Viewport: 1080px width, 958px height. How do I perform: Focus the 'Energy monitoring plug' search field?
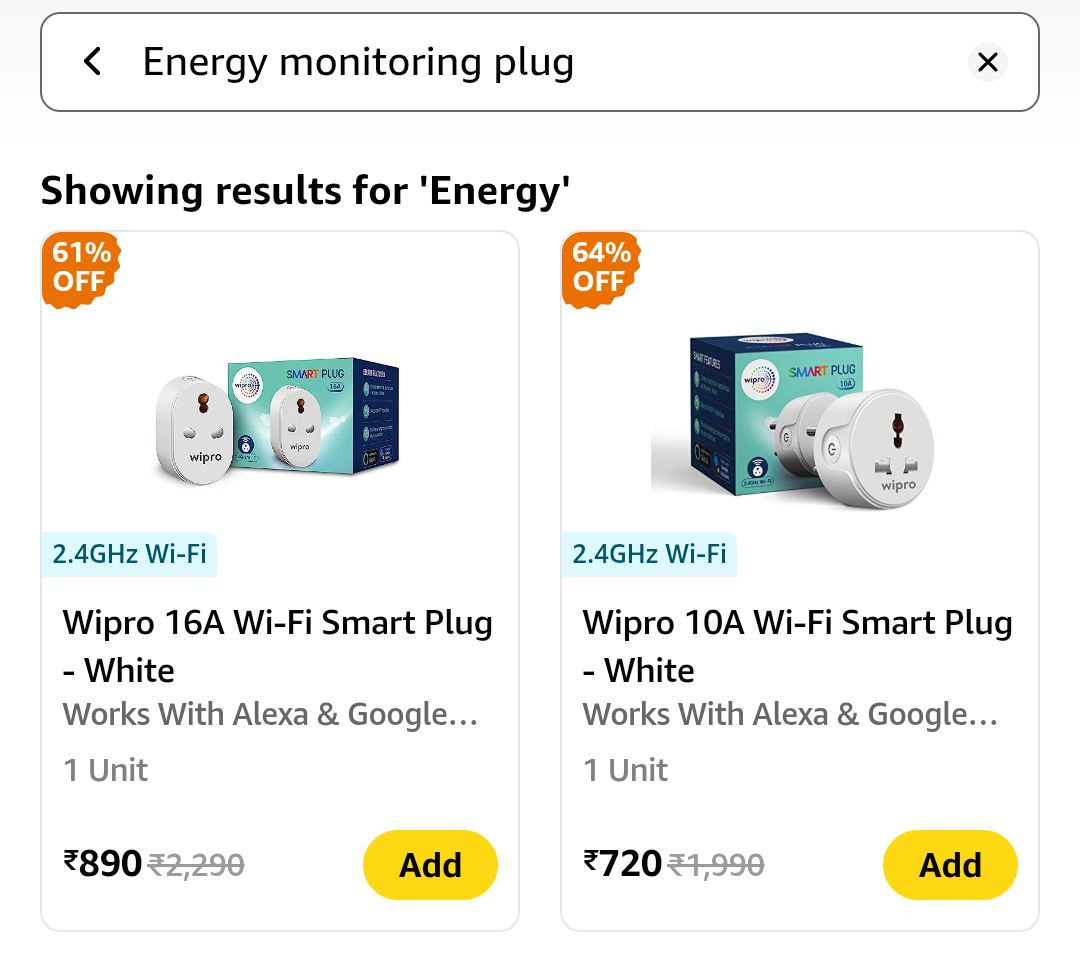coord(500,62)
